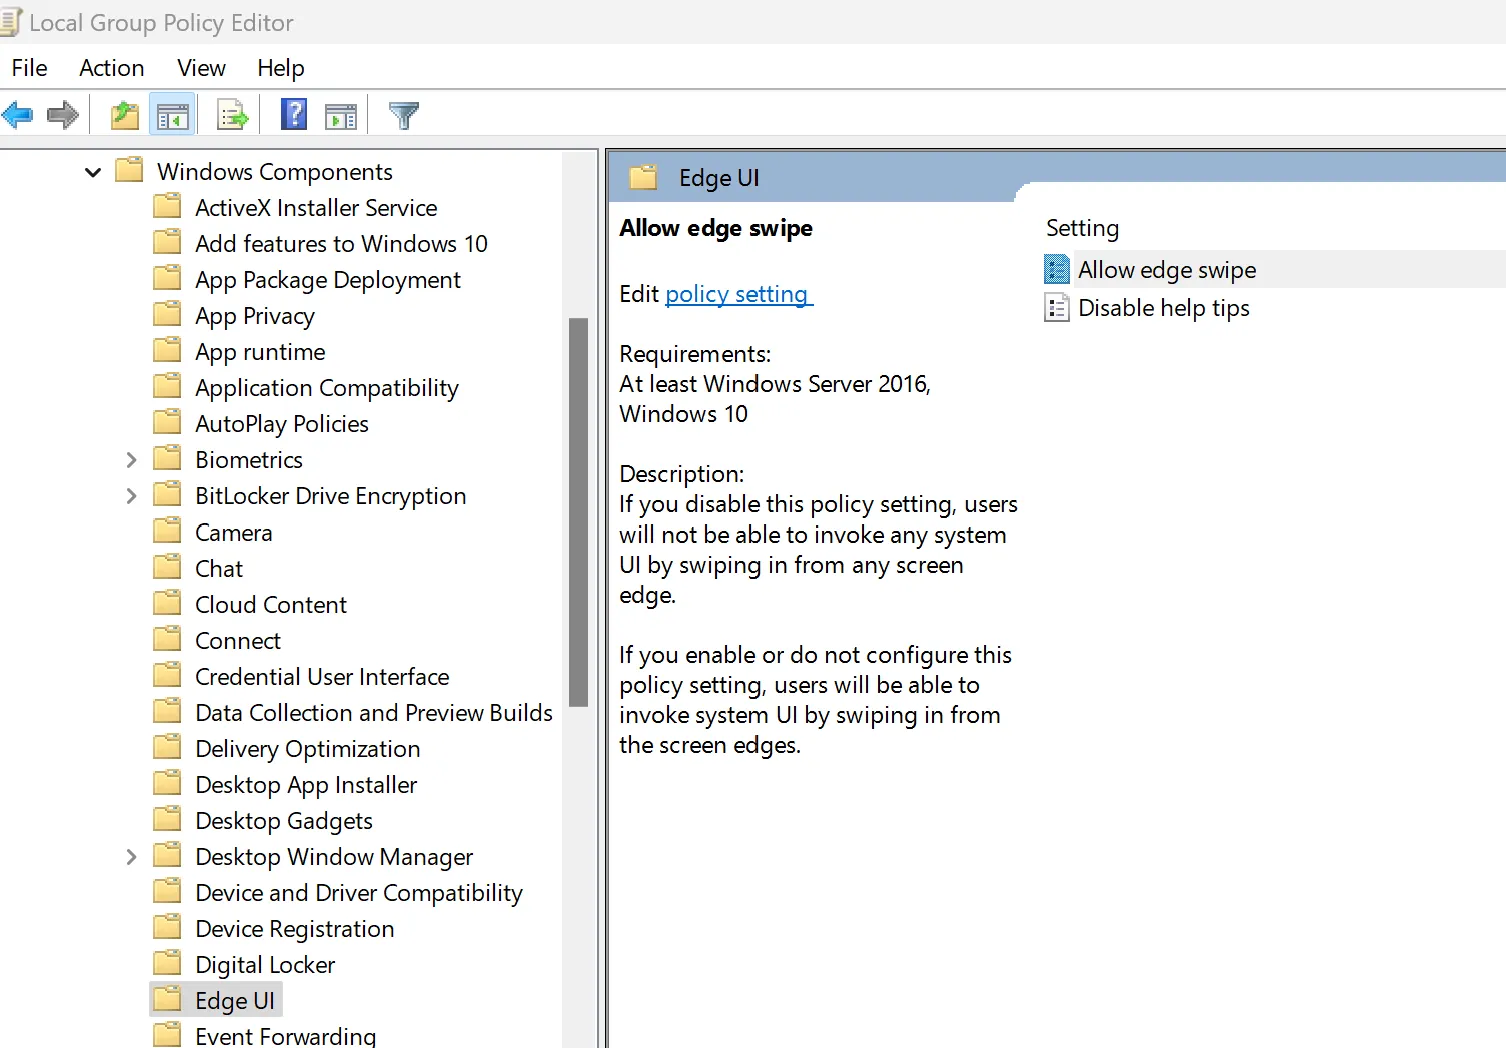The height and width of the screenshot is (1048, 1506).
Task: Open the Action menu
Action: pos(112,67)
